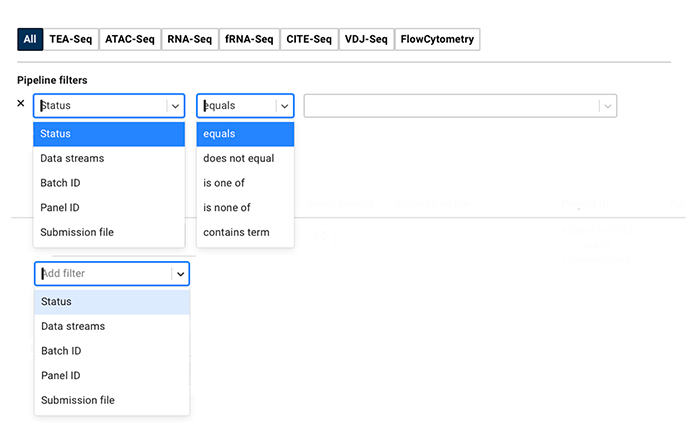The height and width of the screenshot is (432, 686).
Task: Expand the equals operator dropdown arrow
Action: 284,106
